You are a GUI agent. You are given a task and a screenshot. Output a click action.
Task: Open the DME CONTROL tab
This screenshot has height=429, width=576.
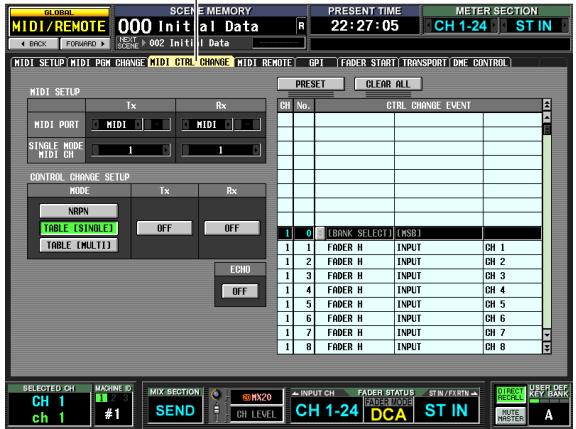(480, 63)
